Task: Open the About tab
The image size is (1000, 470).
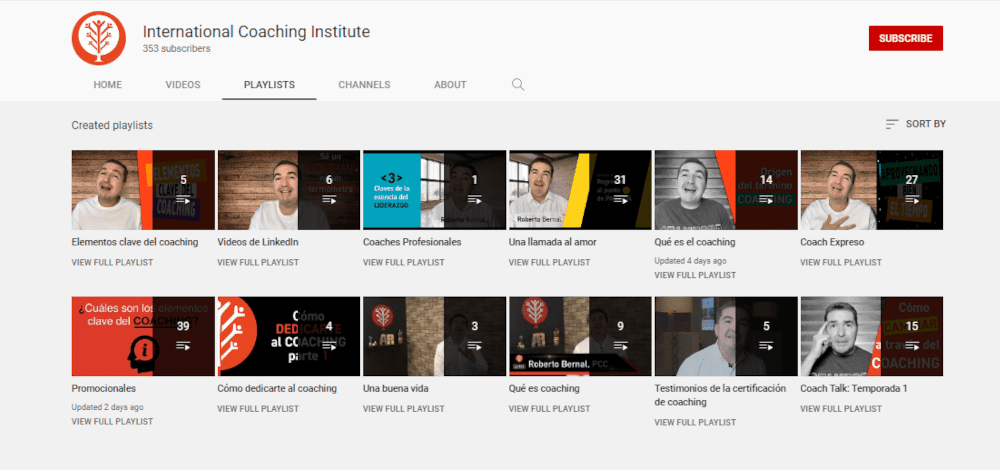Action: click(450, 85)
